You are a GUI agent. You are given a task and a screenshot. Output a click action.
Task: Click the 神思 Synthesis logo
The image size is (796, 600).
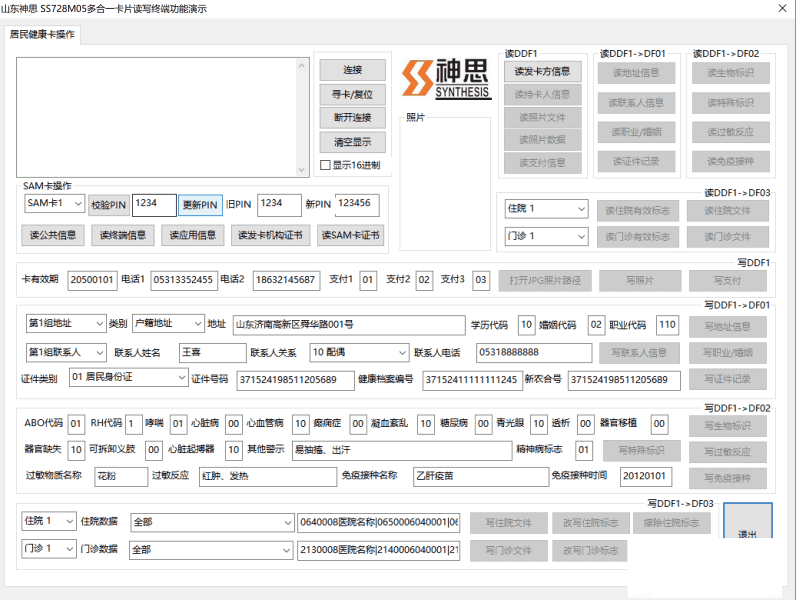tap(447, 80)
